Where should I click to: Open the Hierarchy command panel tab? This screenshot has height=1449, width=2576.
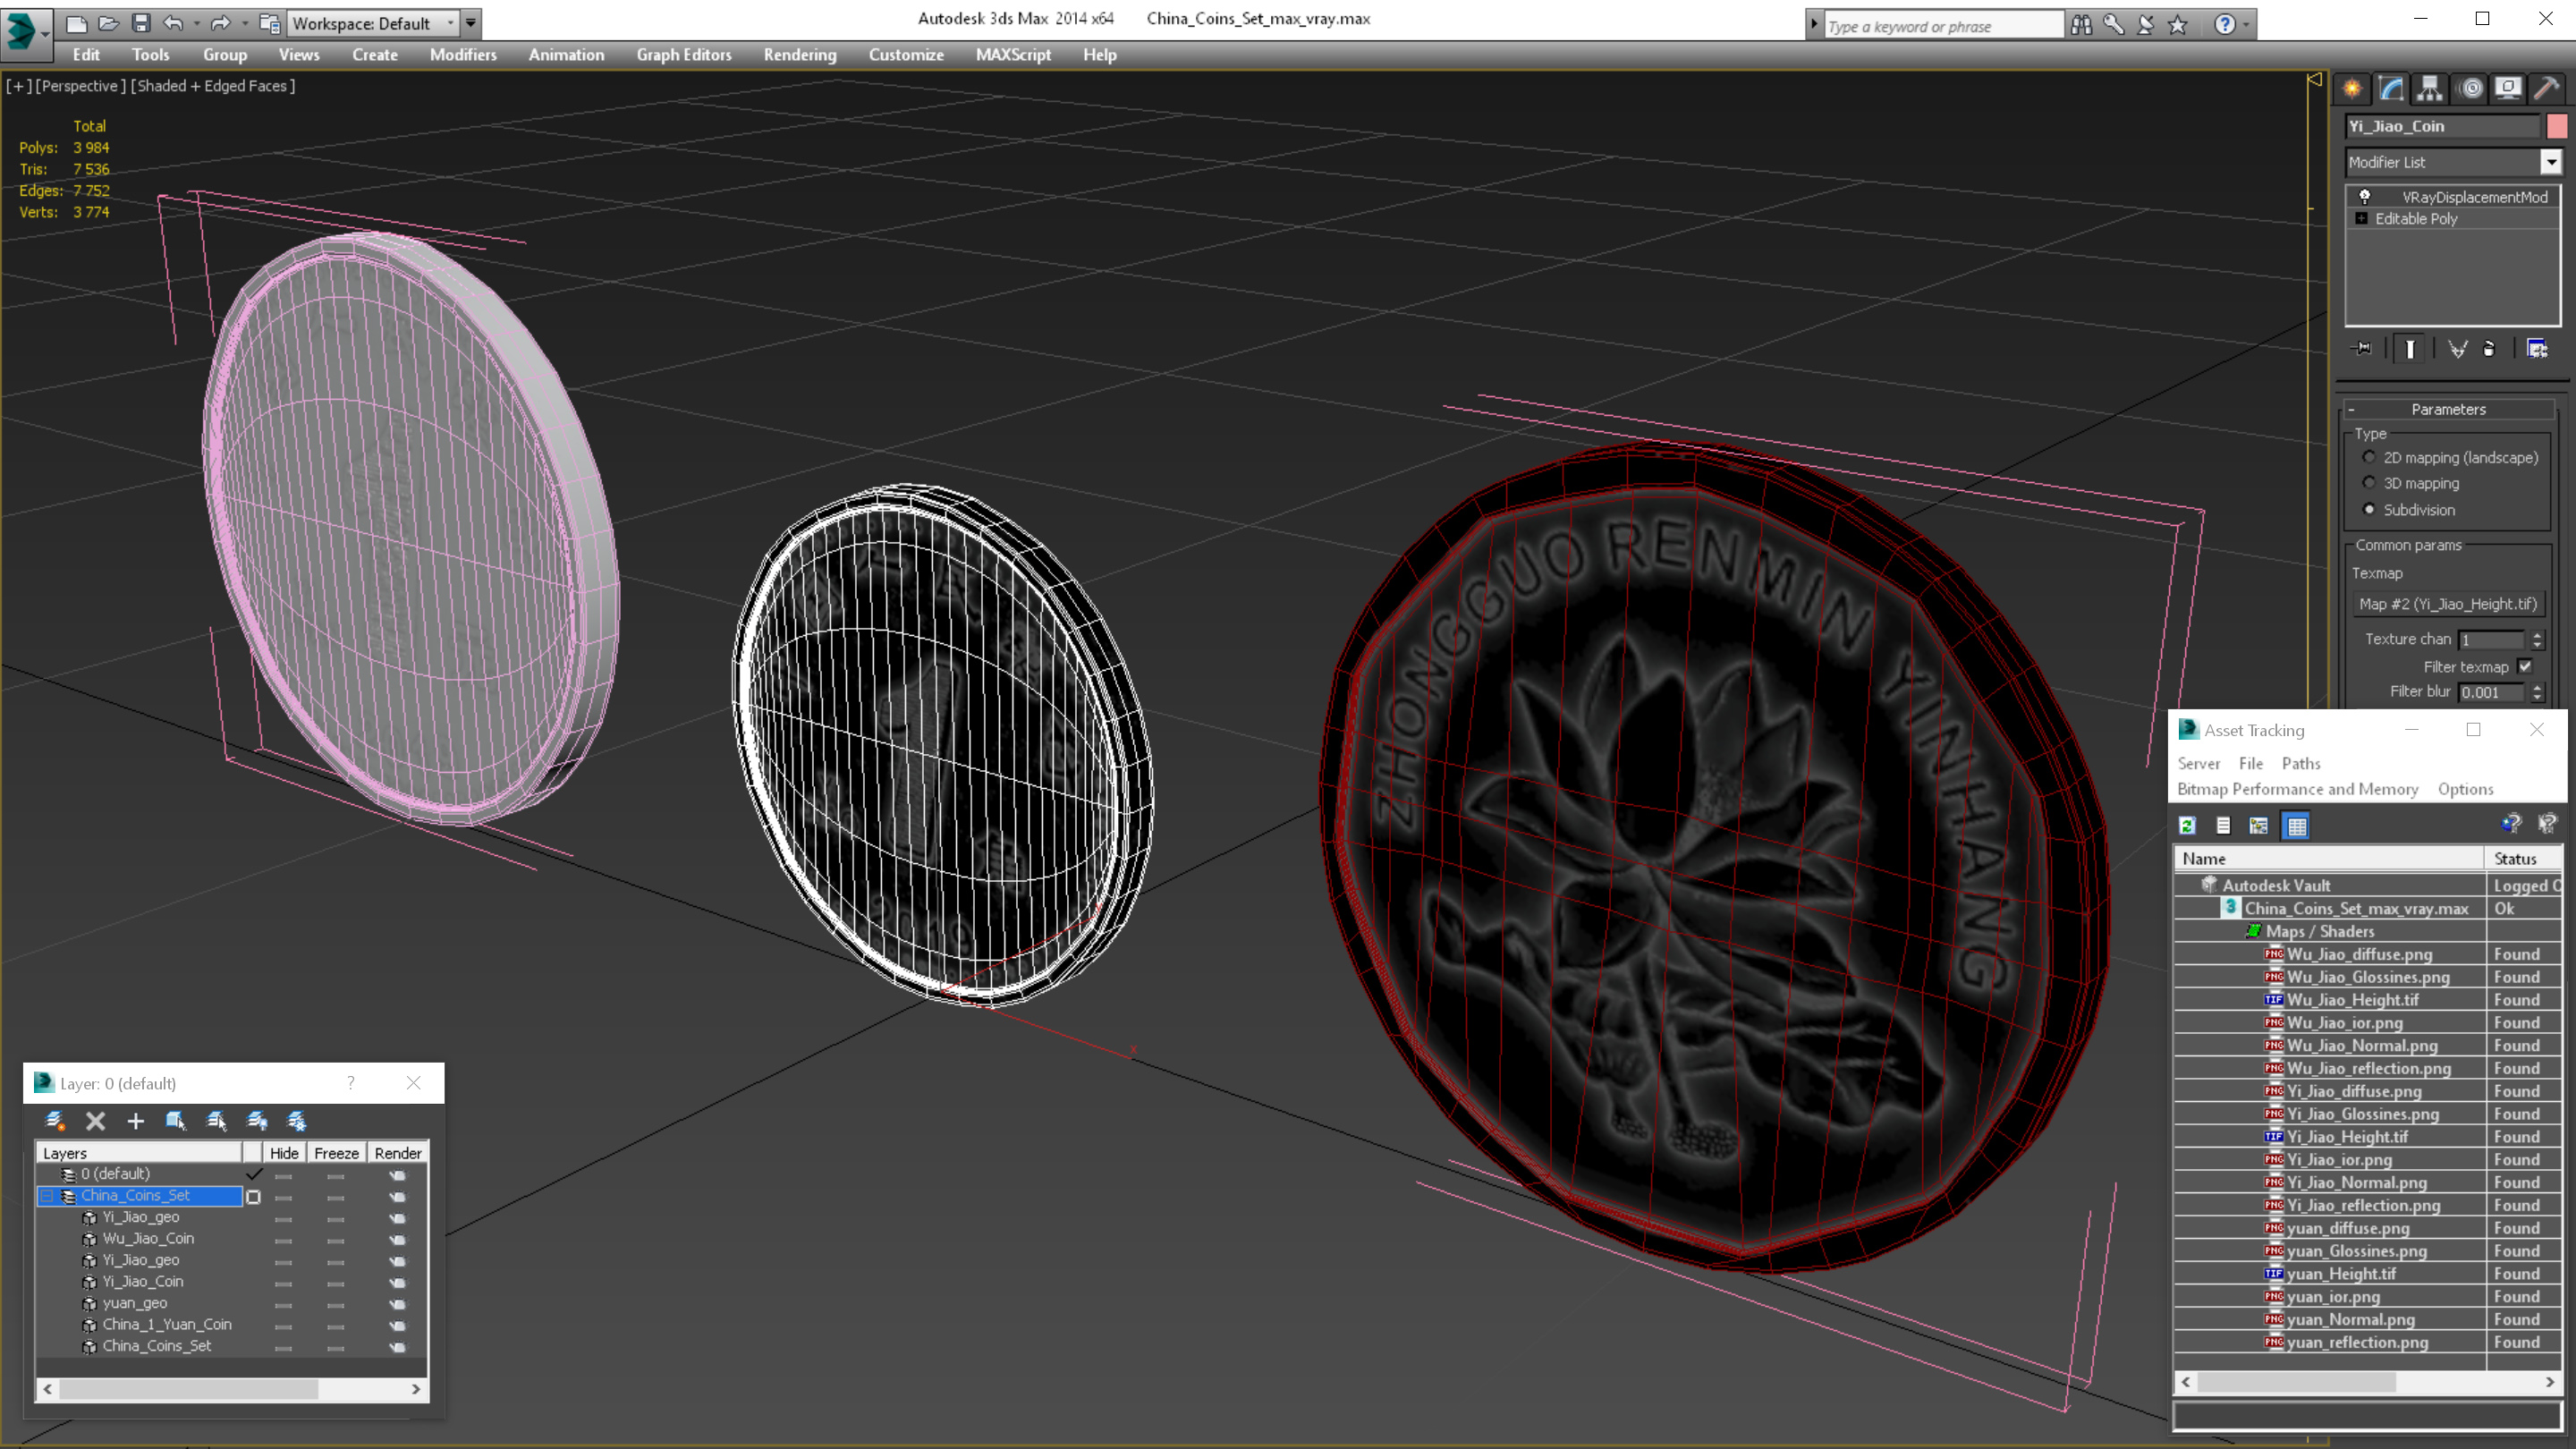pyautogui.click(x=2430, y=89)
